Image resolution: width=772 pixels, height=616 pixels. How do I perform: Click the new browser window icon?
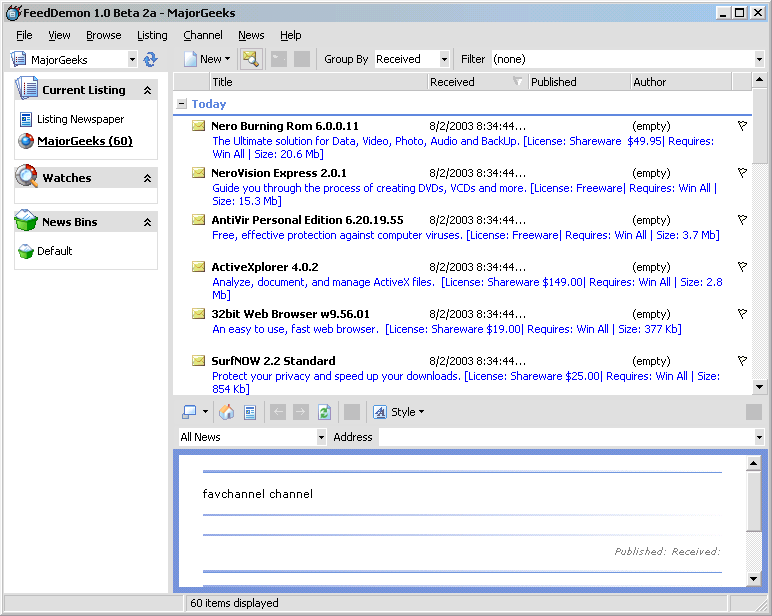pyautogui.click(x=189, y=412)
